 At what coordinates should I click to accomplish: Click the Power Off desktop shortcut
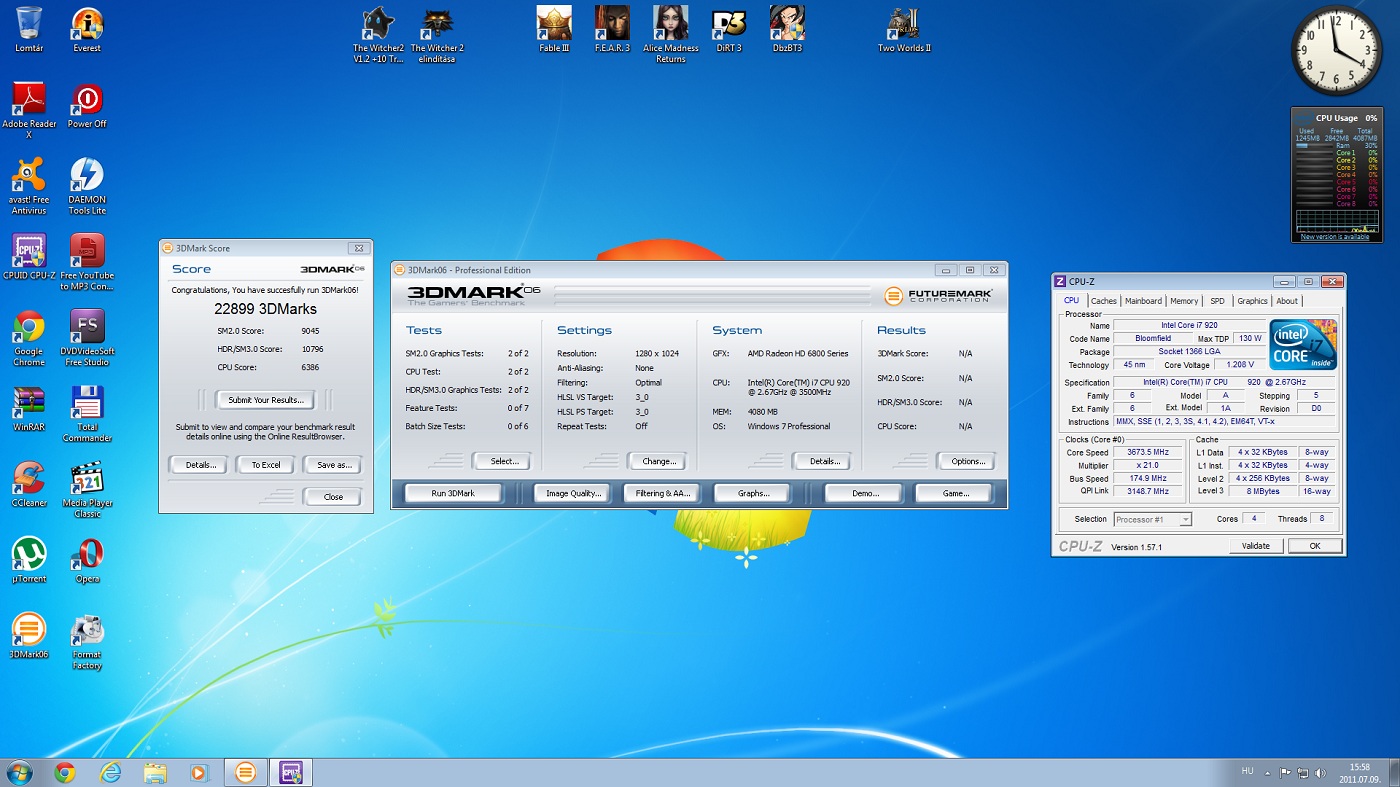[x=87, y=106]
